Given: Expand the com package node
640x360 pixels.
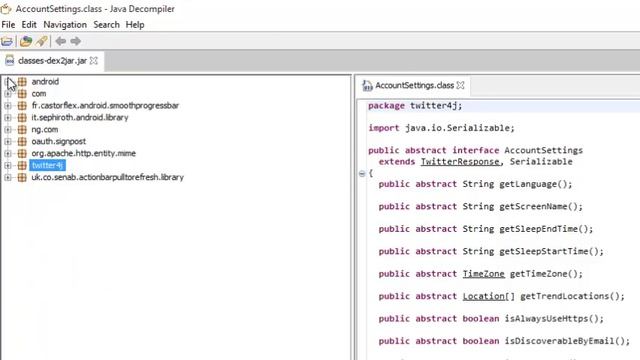Looking at the screenshot, I should point(8,93).
